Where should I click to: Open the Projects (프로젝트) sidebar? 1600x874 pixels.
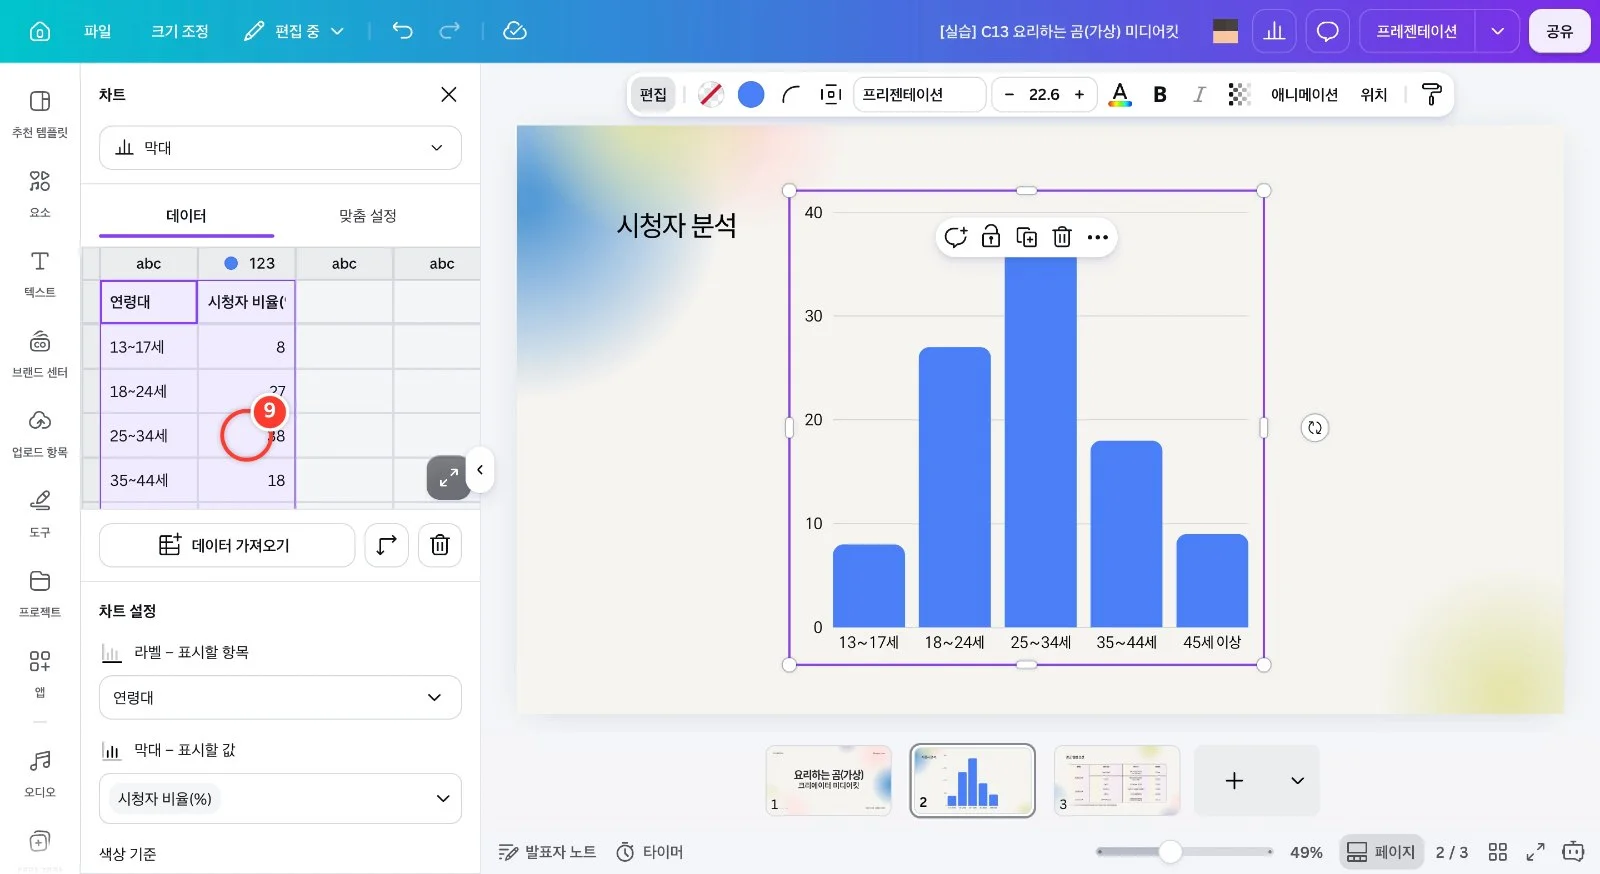[x=40, y=593]
